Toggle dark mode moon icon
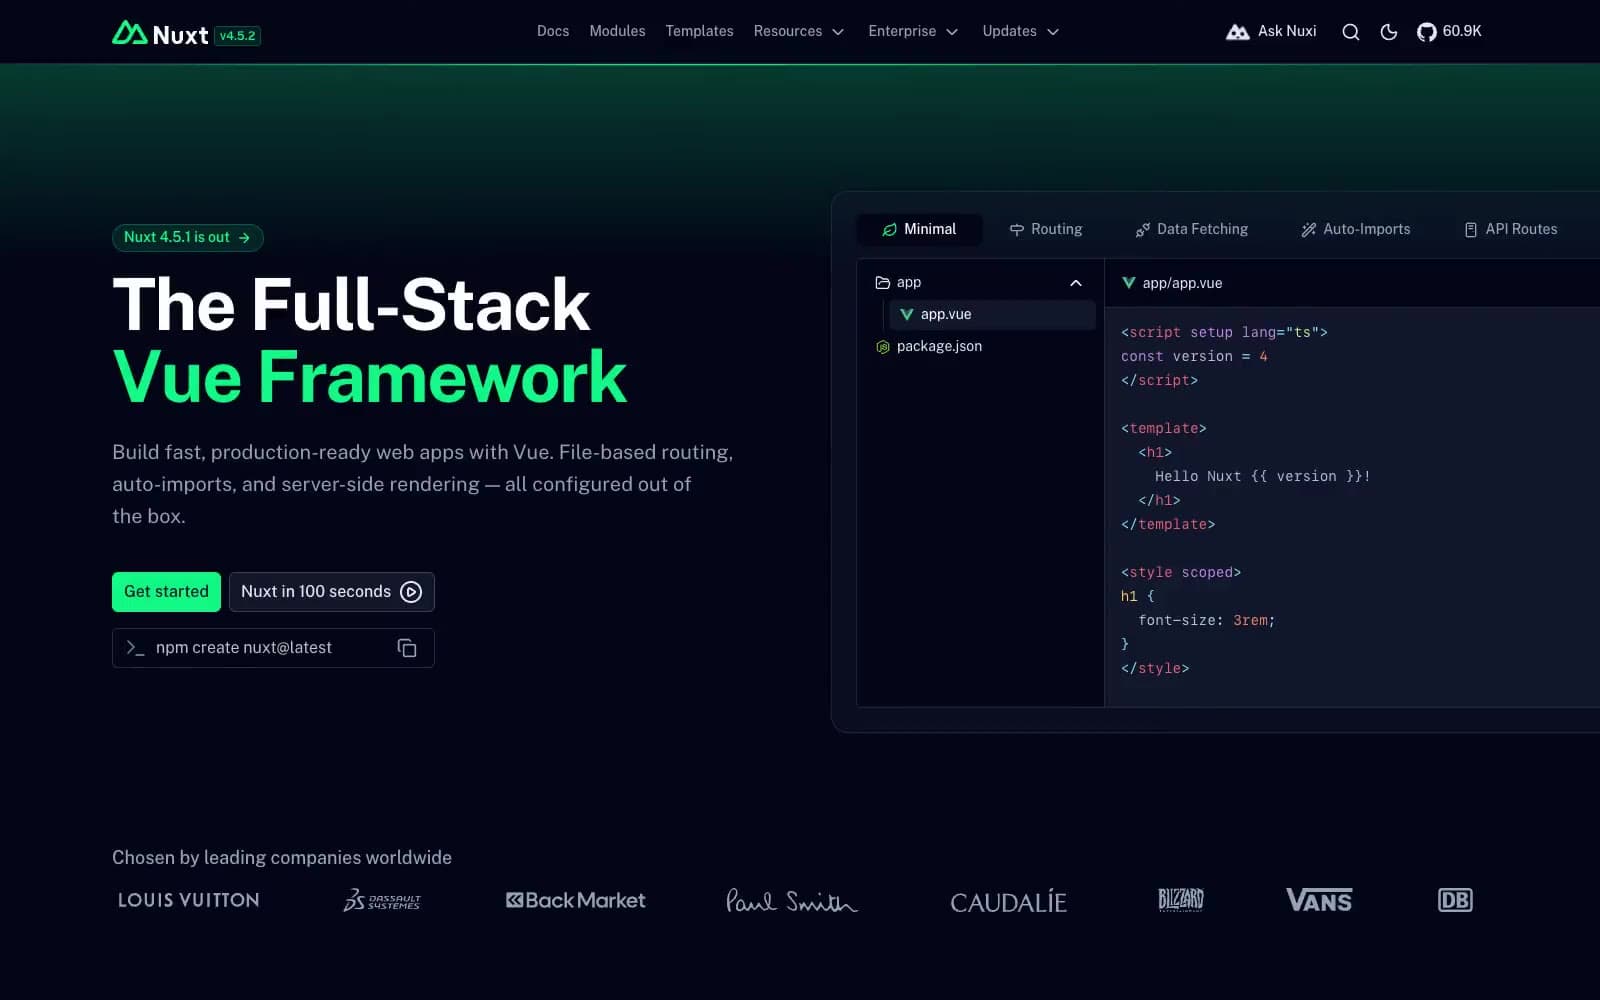1600x1000 pixels. pos(1388,32)
